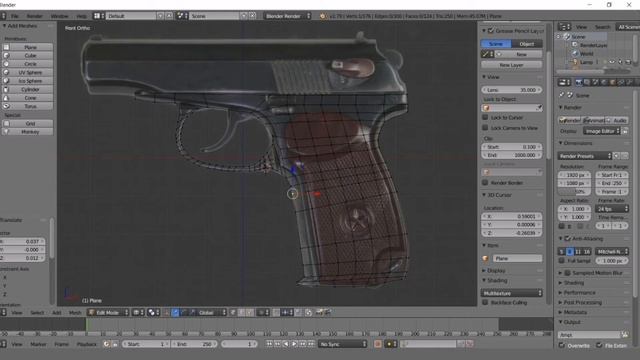This screenshot has width=640, height=360.
Task: Add a Plane mesh primitive
Action: tap(27, 47)
